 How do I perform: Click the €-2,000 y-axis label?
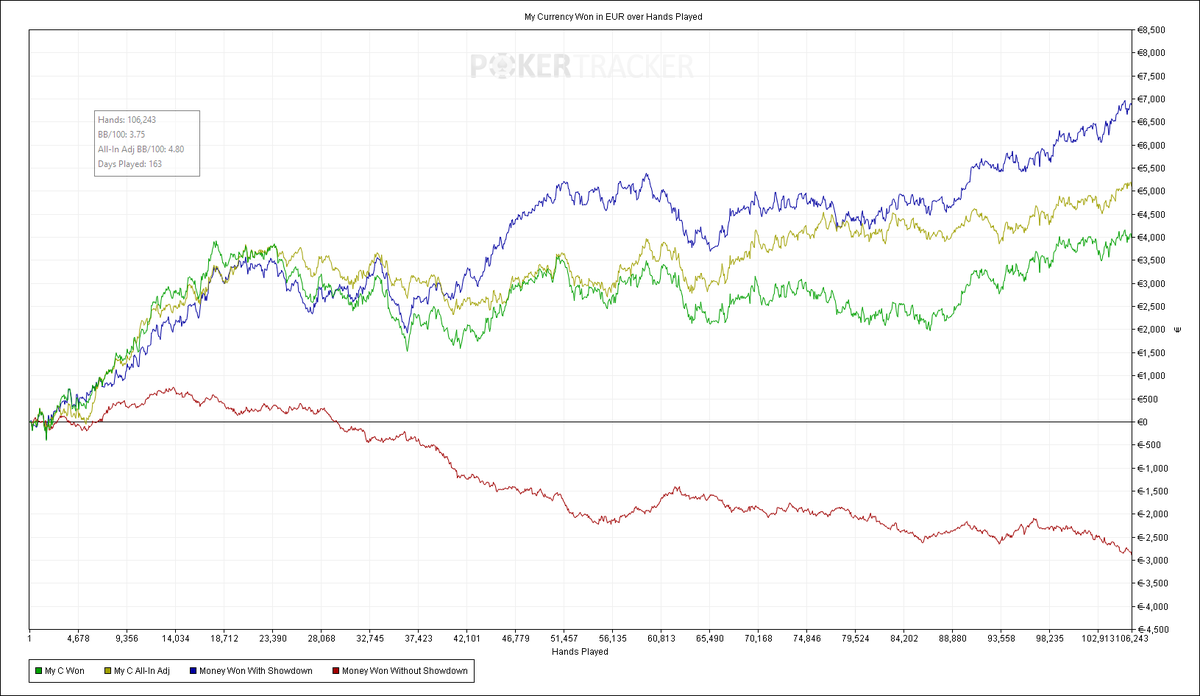point(1152,514)
